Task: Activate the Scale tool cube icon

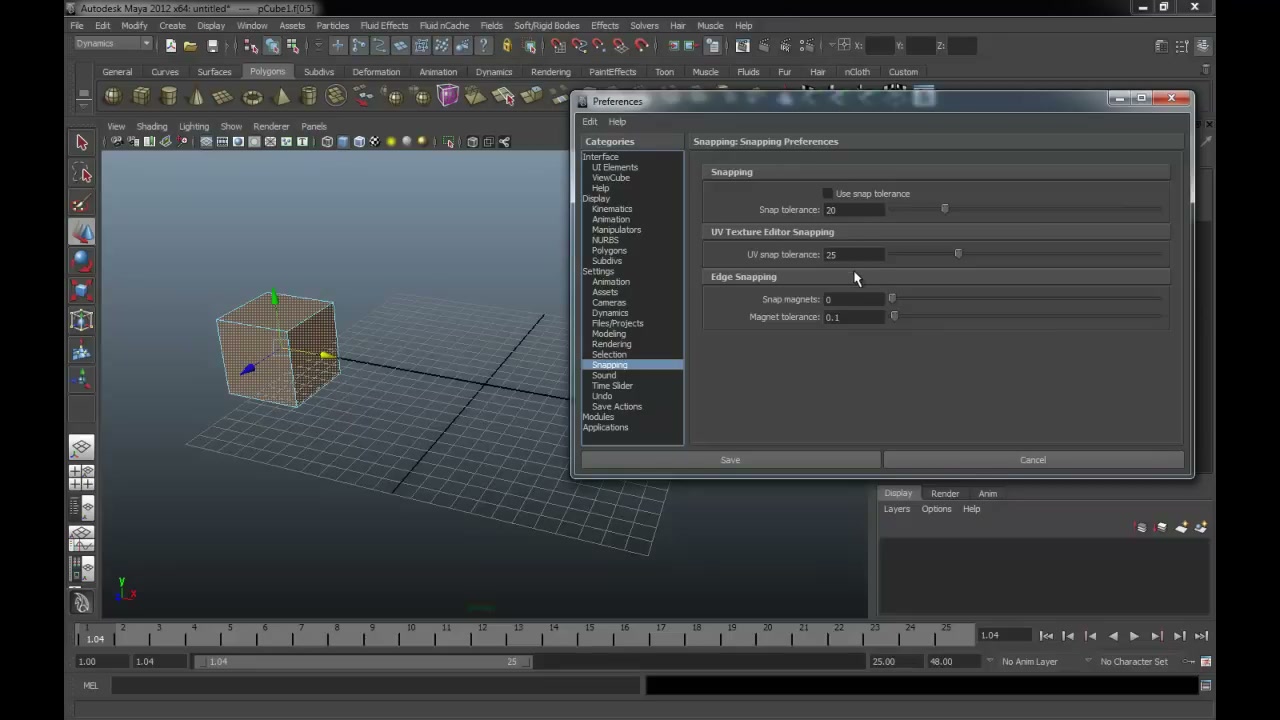Action: [x=82, y=291]
